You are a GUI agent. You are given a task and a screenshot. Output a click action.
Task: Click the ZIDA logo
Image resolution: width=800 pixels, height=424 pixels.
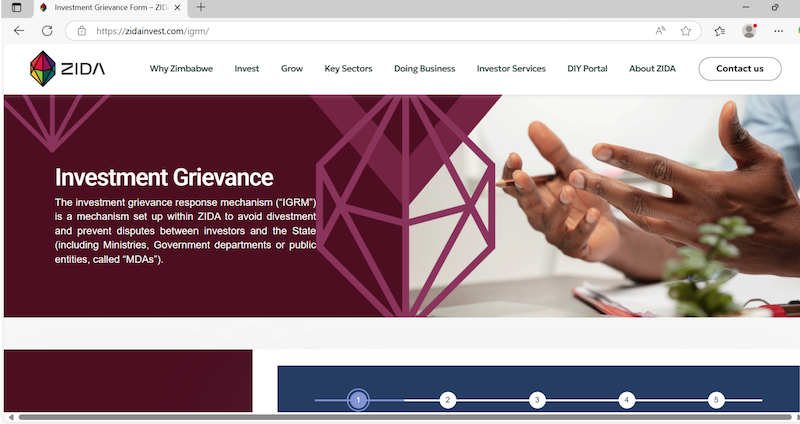pos(67,68)
